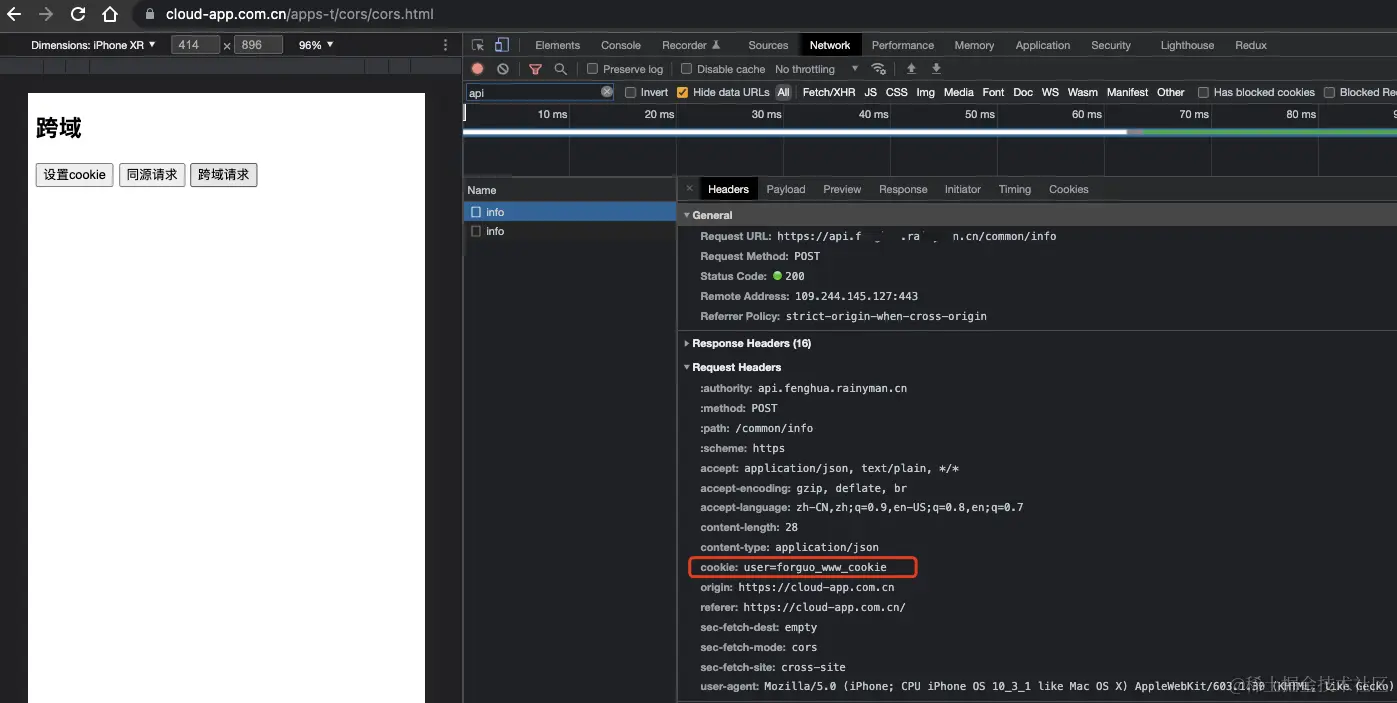Close the request details pane
The height and width of the screenshot is (703, 1397).
coord(689,189)
